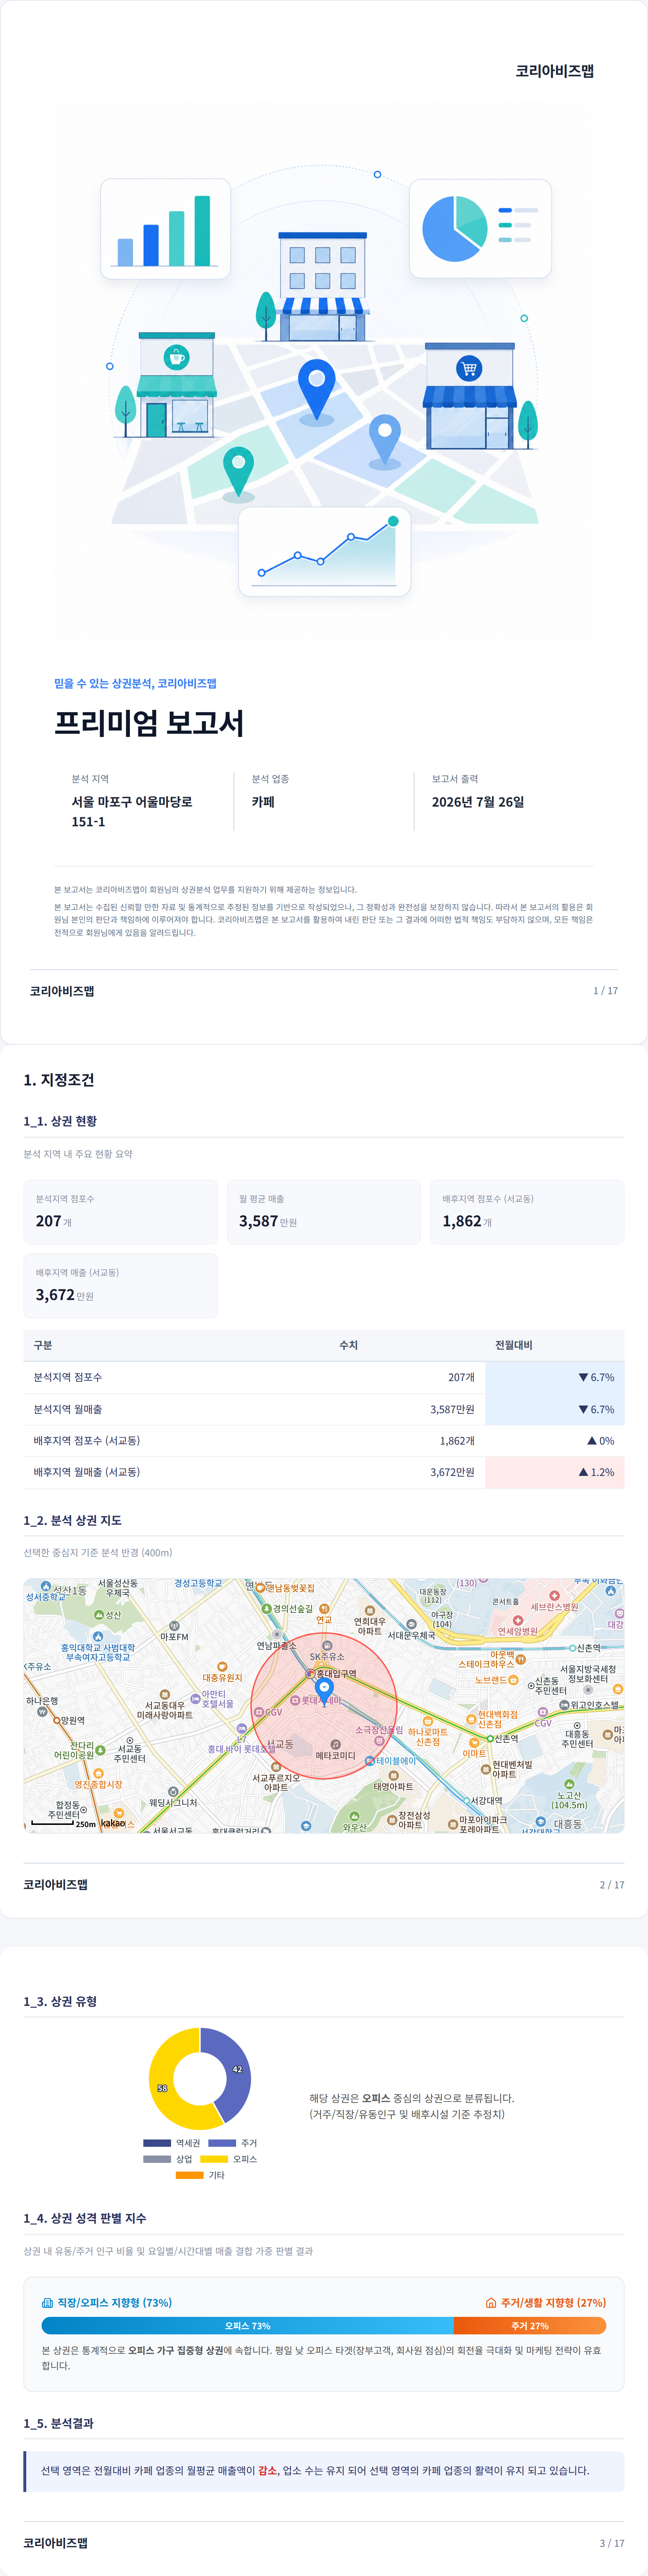
Task: Click the 2026년 7월 26일 report date
Action: tap(478, 802)
